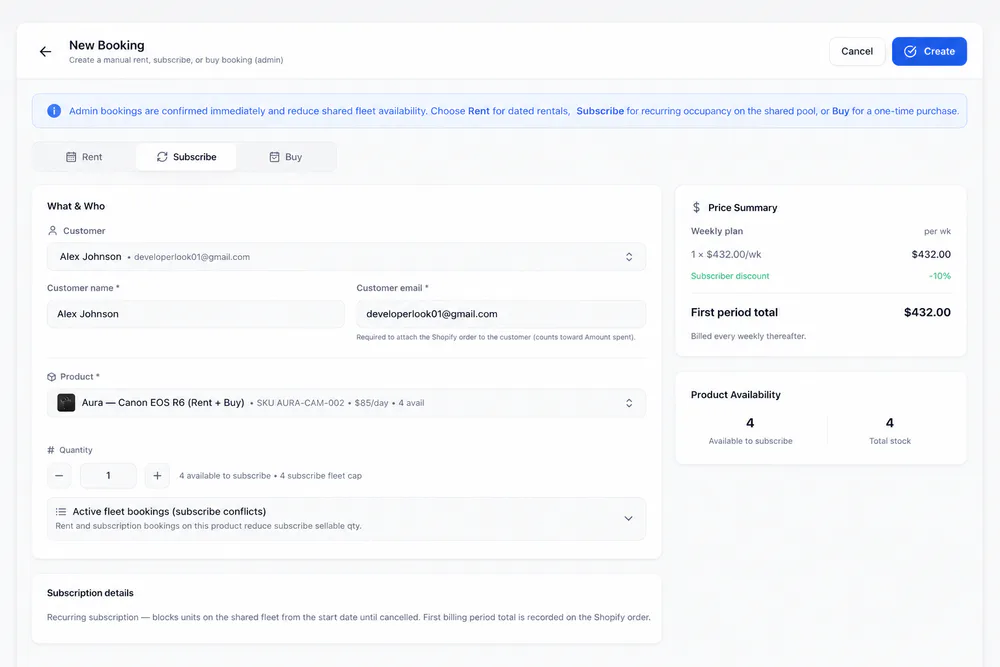The image size is (1000, 667).
Task: Click the list icon beside Active fleet bookings
Action: [61, 511]
